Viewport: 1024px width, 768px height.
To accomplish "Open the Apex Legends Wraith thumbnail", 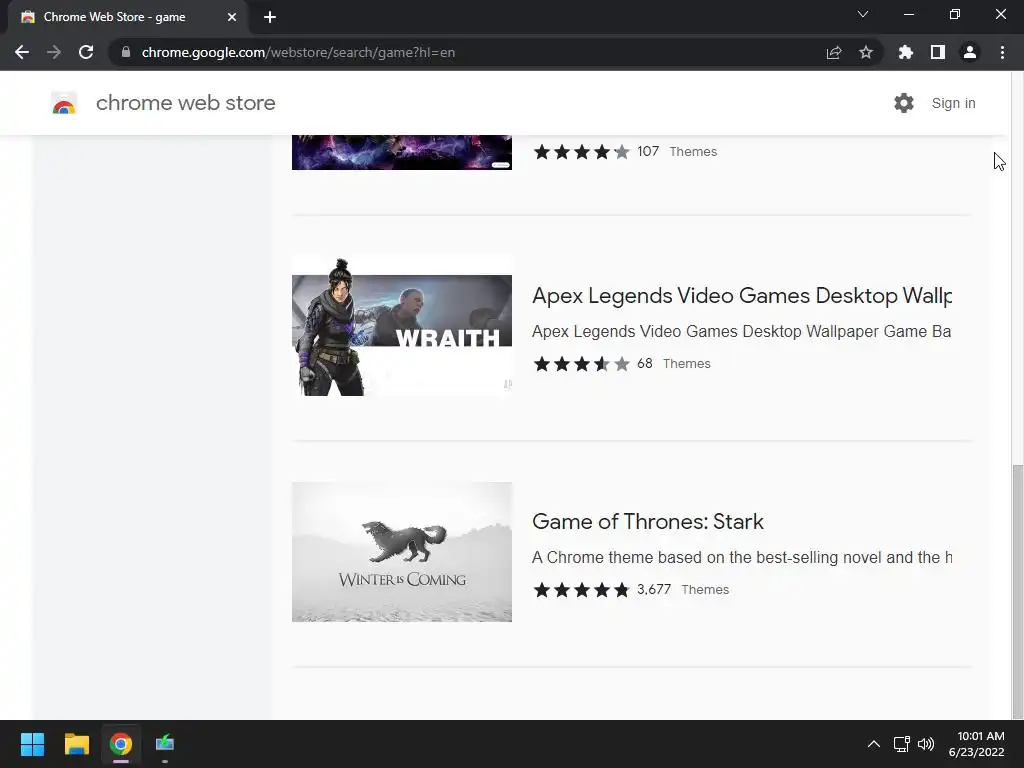I will 402,327.
